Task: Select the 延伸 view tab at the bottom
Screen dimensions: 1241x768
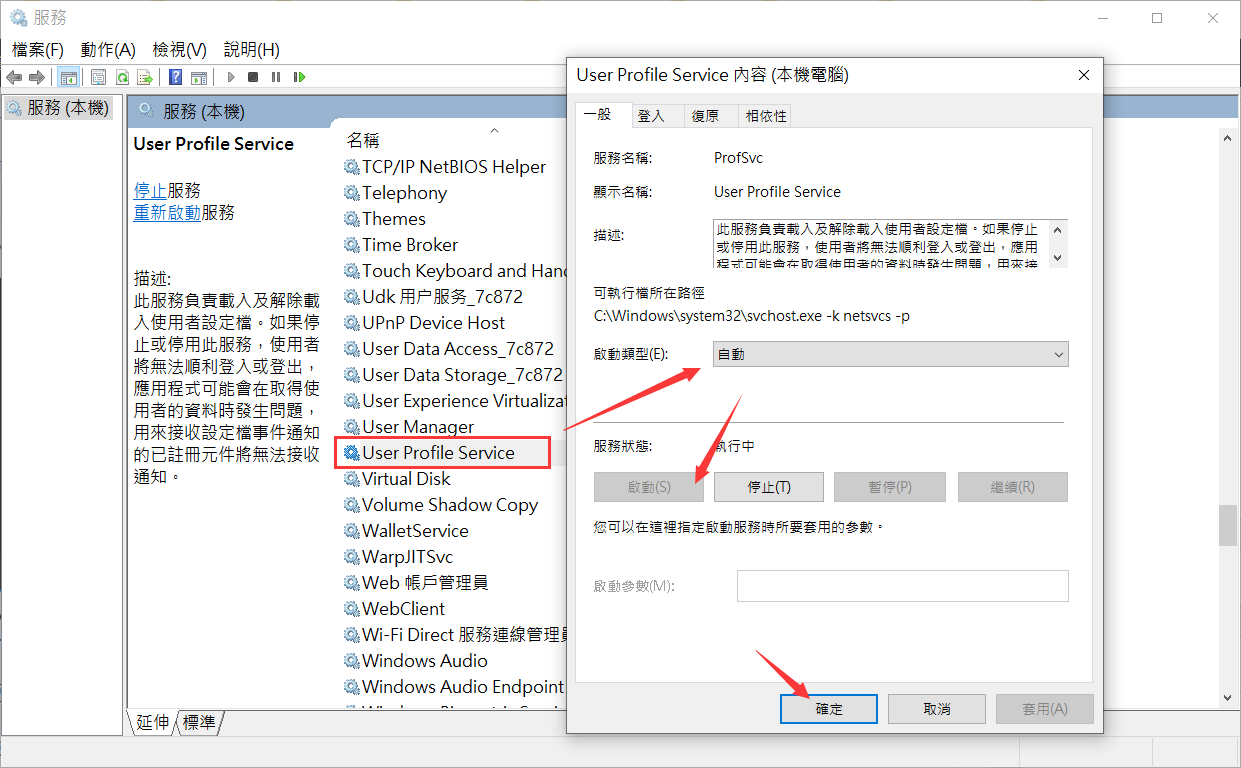Action: [x=153, y=722]
